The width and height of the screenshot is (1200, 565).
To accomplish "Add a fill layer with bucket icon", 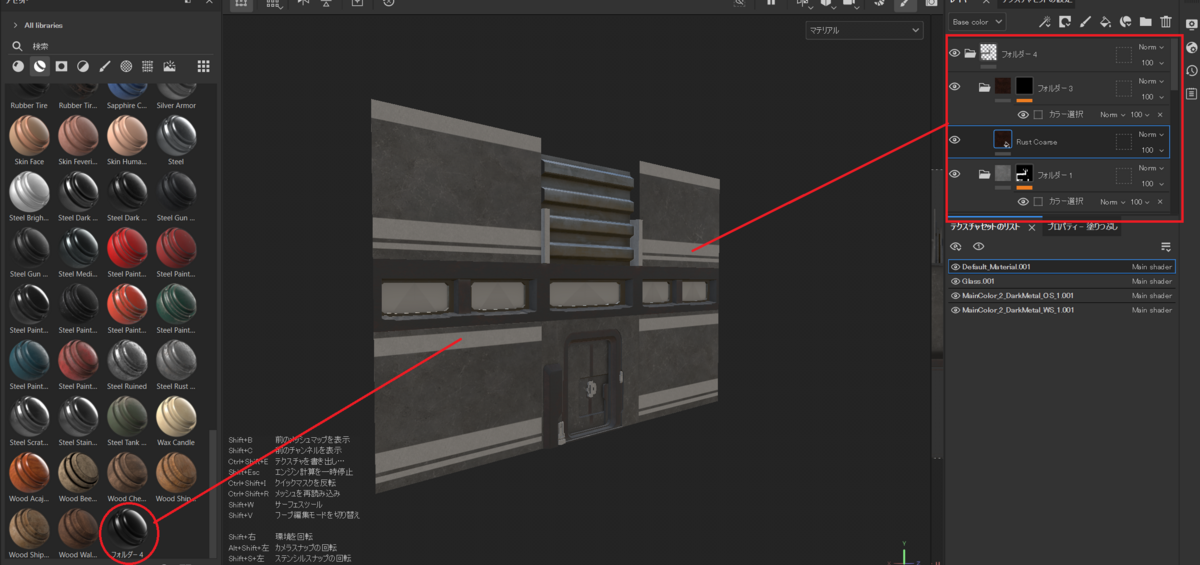I will pos(1105,21).
